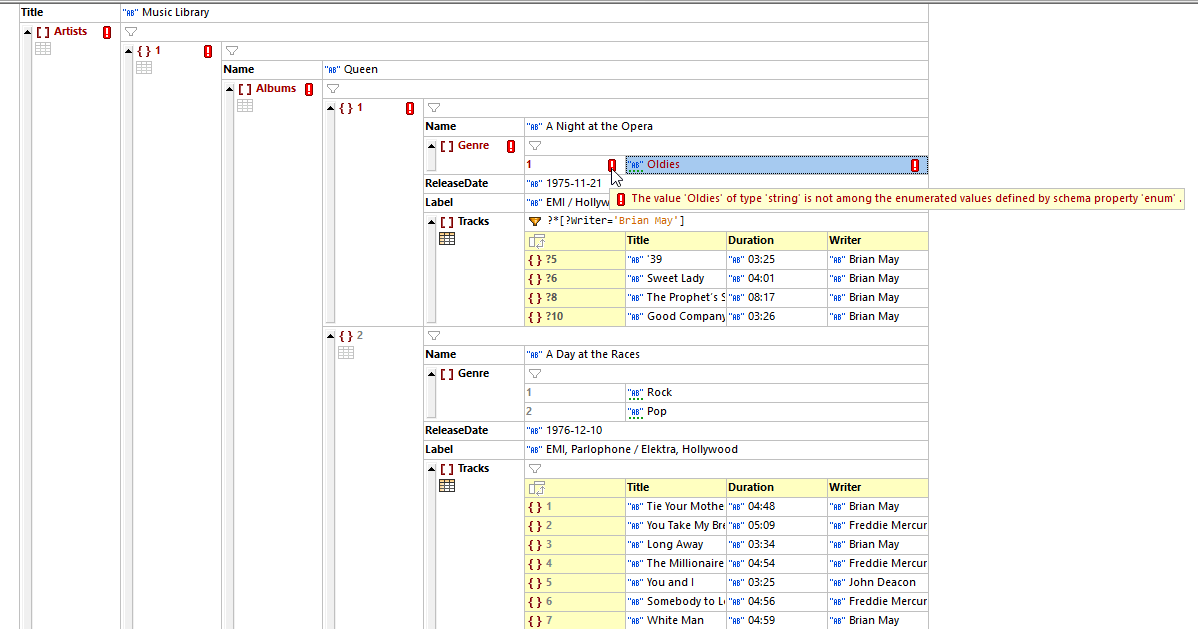The height and width of the screenshot is (629, 1198).
Task: Click the 'Rock' genre value link
Action: [x=662, y=392]
